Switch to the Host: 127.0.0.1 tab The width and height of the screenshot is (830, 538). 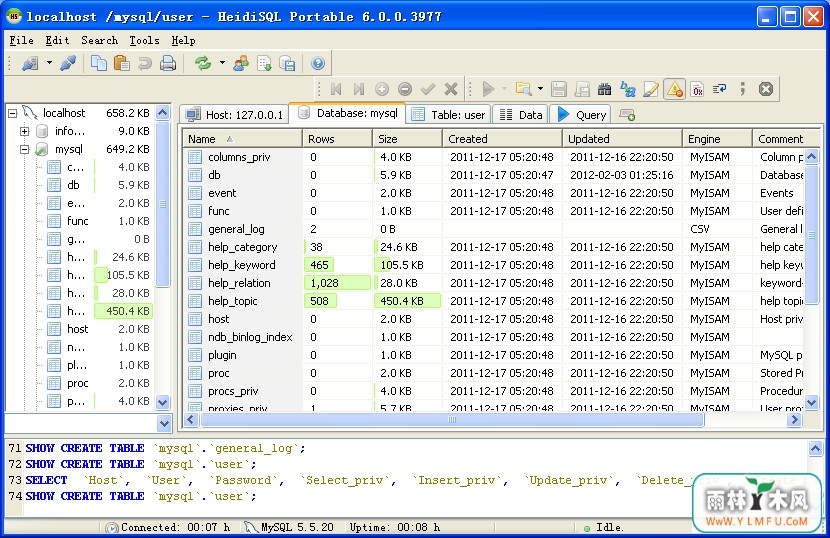[x=234, y=114]
